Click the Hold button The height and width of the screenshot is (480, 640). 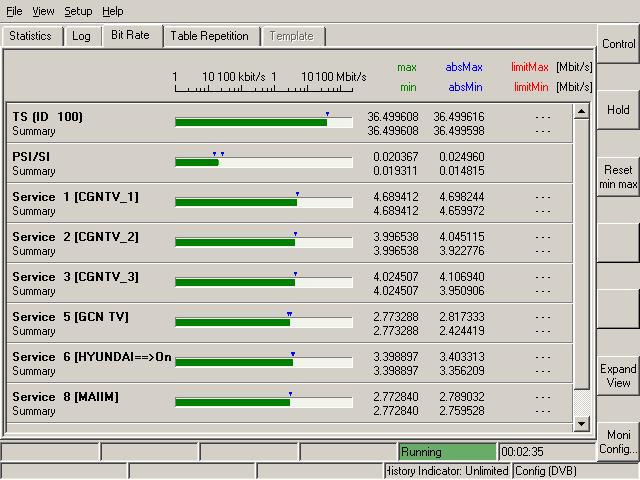[x=618, y=110]
